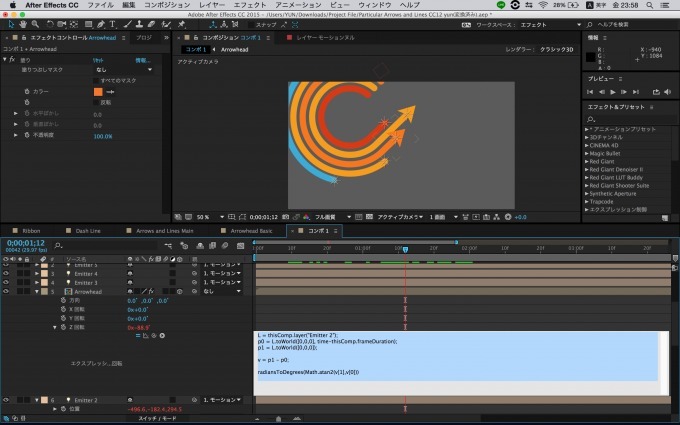Select the Hand tool in the toolbar
Viewport: 680px width, 425px height.
coord(22,23)
